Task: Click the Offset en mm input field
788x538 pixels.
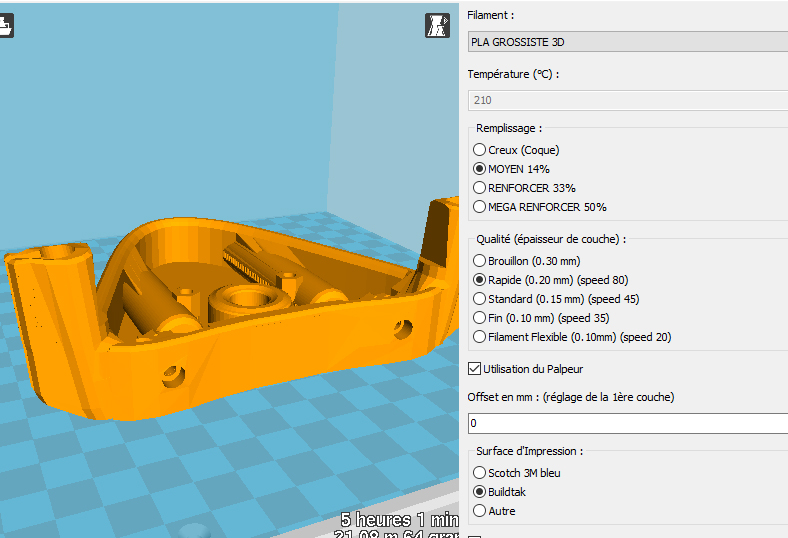Action: pyautogui.click(x=628, y=423)
